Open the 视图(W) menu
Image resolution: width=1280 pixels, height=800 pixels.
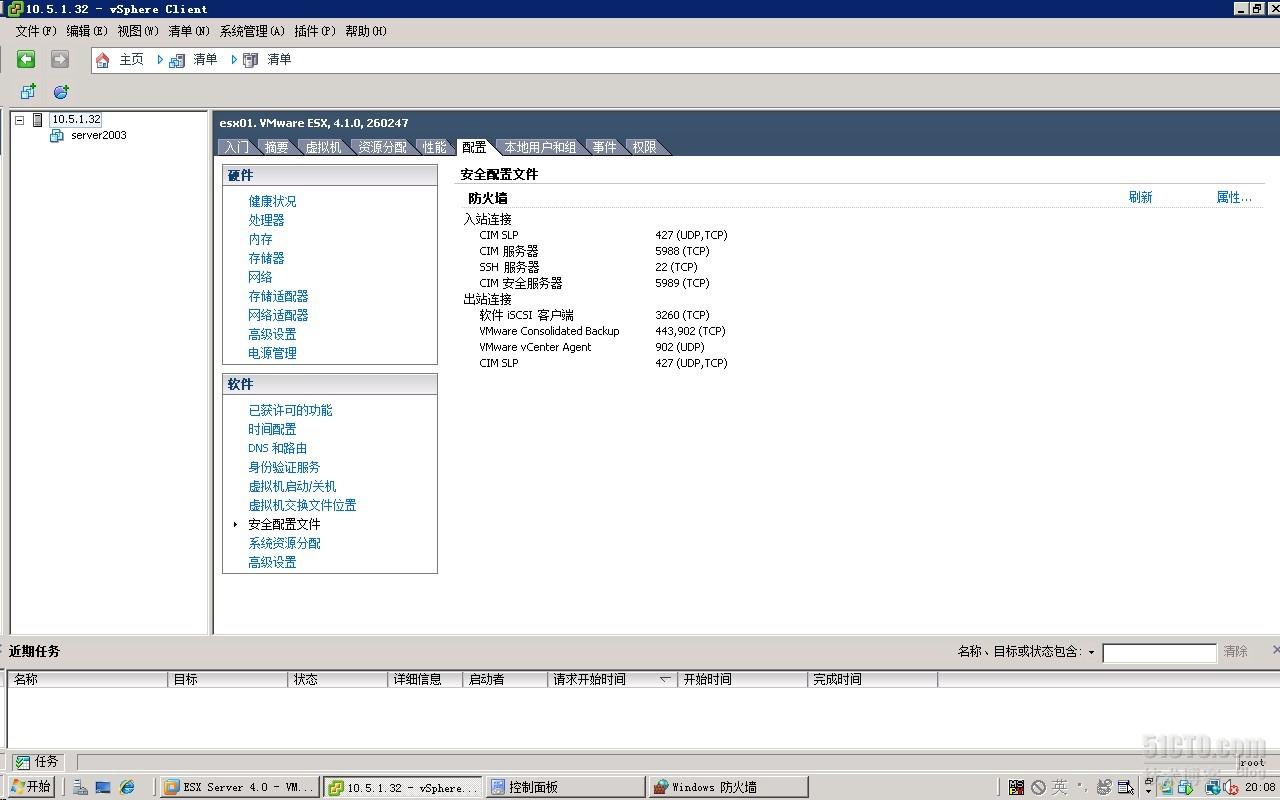click(x=138, y=31)
